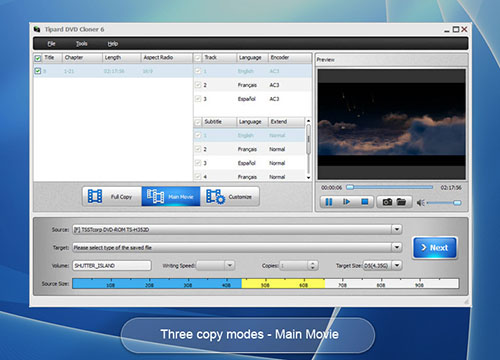This screenshot has height=360, width=500.
Task: Toggle subtitle 1 English checkbox
Action: tap(198, 135)
